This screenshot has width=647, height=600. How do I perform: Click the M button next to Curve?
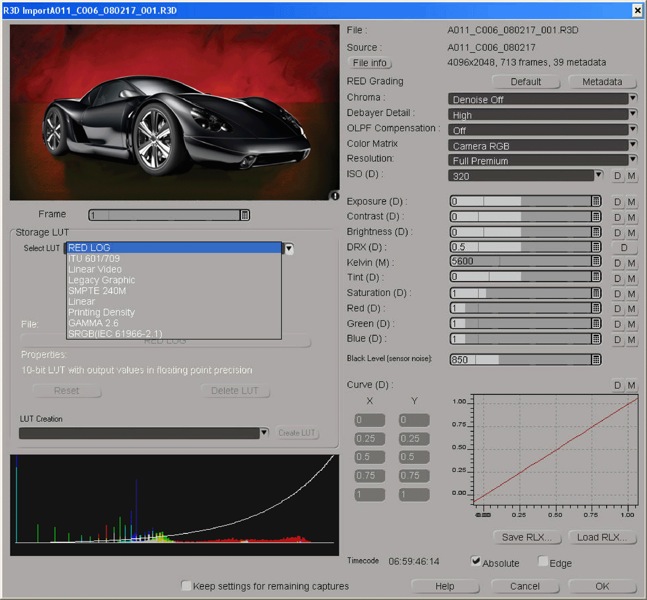pyautogui.click(x=631, y=385)
